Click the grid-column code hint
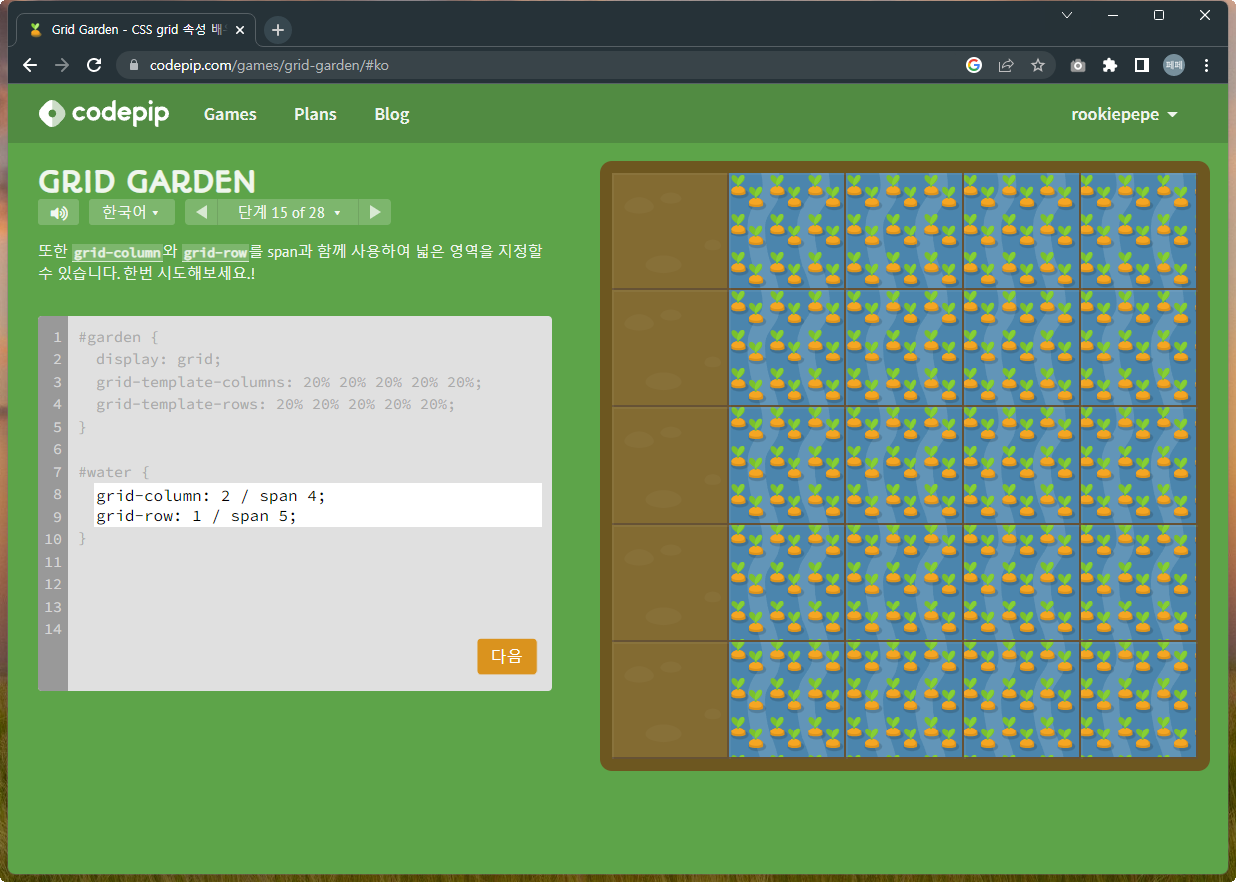 [117, 253]
